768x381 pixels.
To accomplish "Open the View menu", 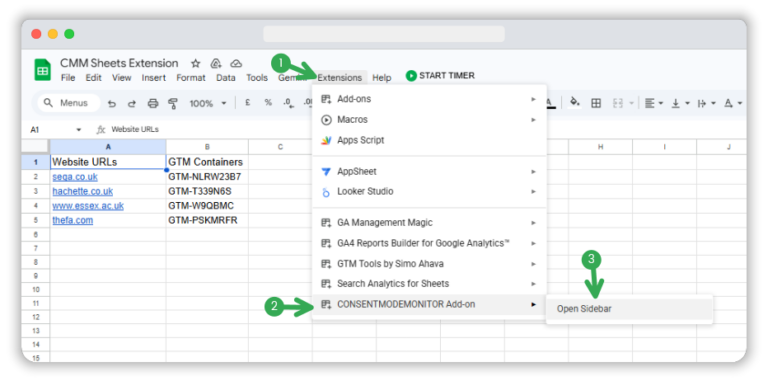I will pos(121,77).
